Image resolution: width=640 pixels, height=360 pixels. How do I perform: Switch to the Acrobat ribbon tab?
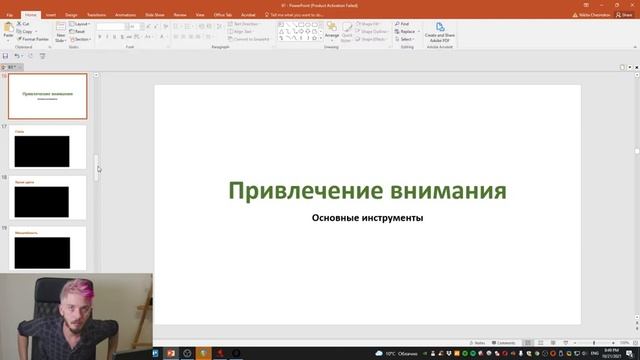tap(248, 15)
